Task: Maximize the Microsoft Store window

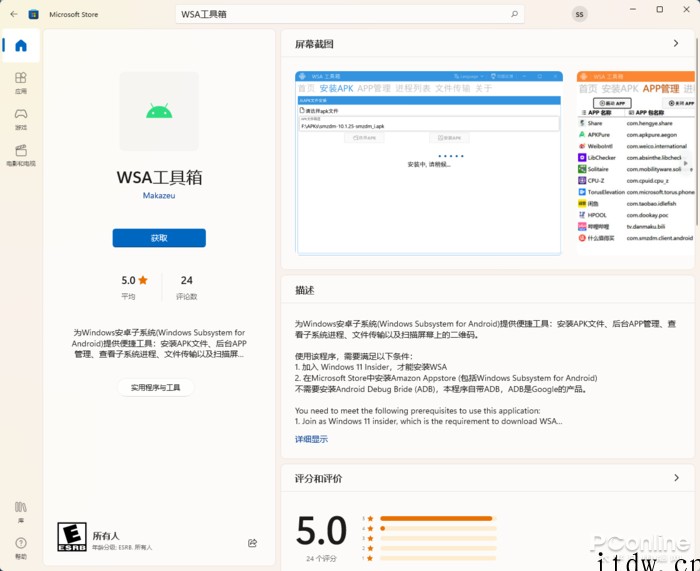Action: 660,9
